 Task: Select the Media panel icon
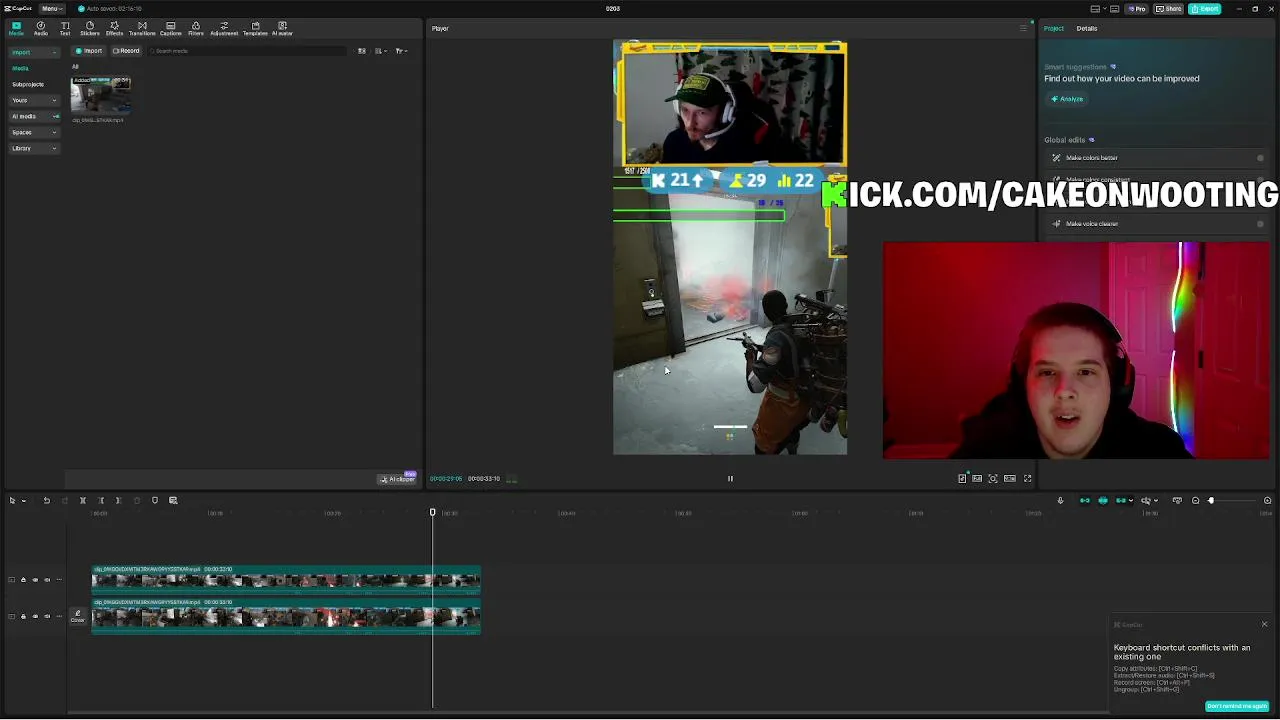16,28
